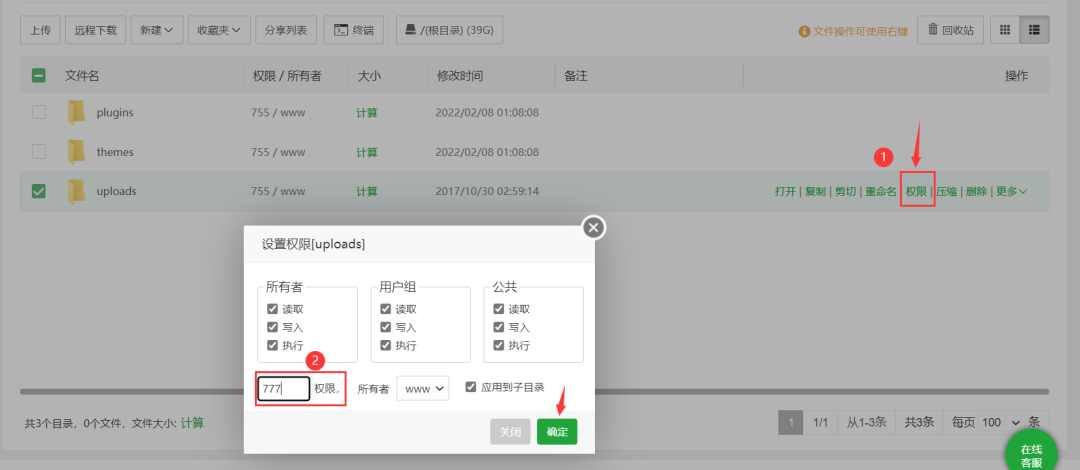
Task: Click the uploads folder icon
Action: (x=76, y=191)
